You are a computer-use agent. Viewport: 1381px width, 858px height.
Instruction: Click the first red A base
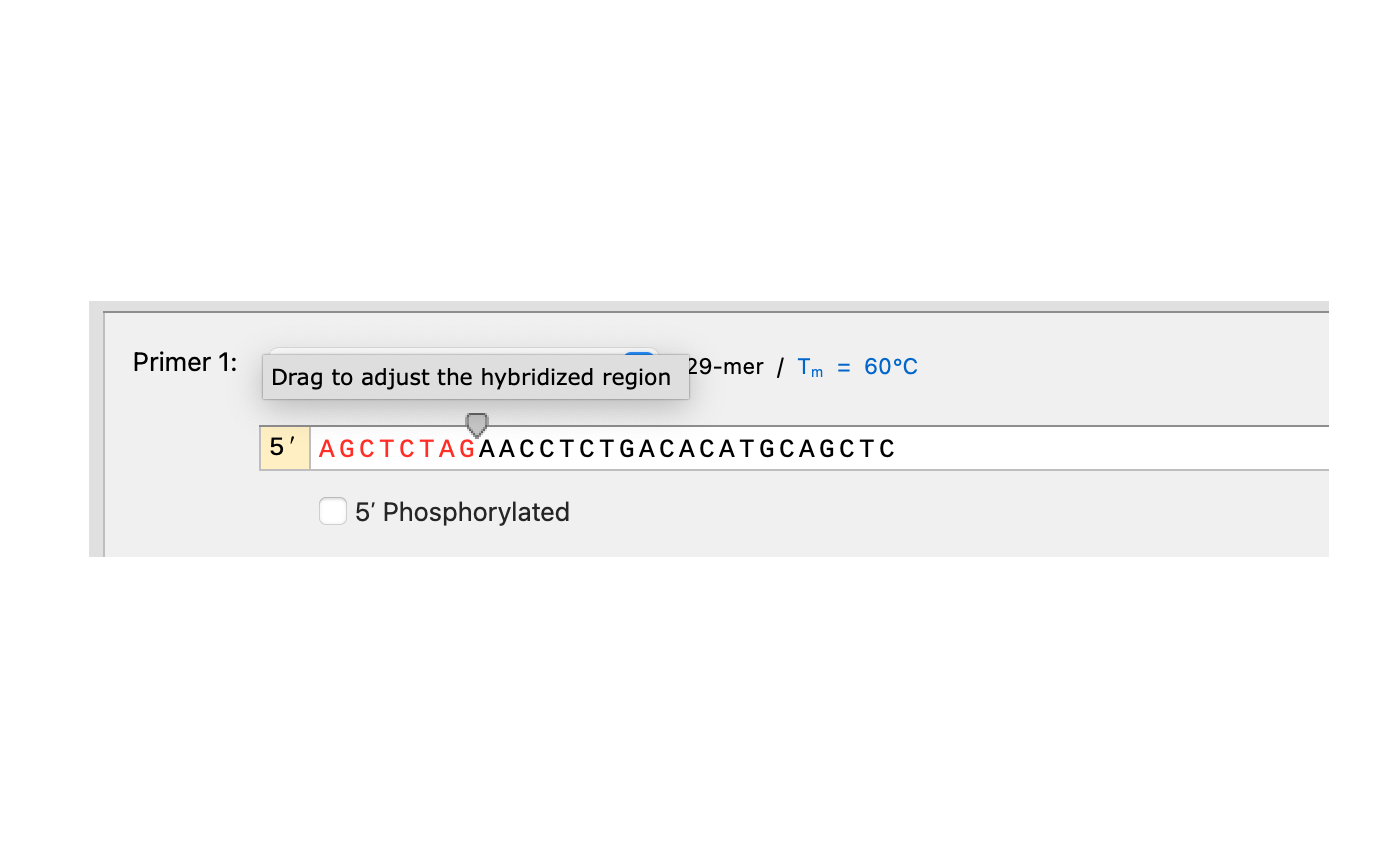click(326, 449)
